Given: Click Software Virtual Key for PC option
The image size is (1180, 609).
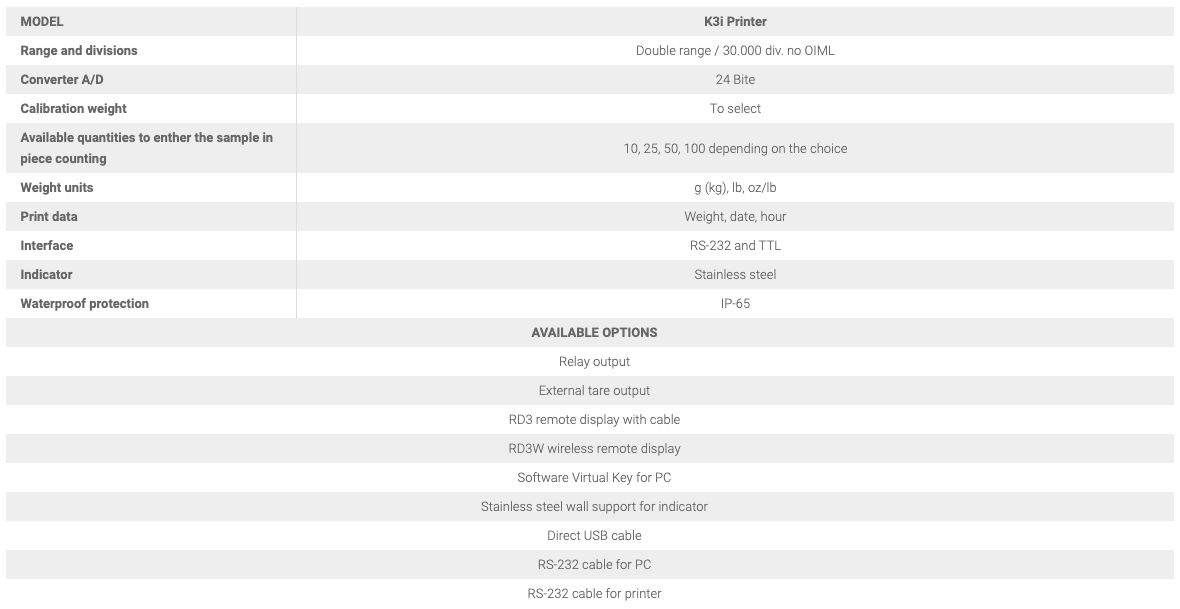Looking at the screenshot, I should click(594, 477).
